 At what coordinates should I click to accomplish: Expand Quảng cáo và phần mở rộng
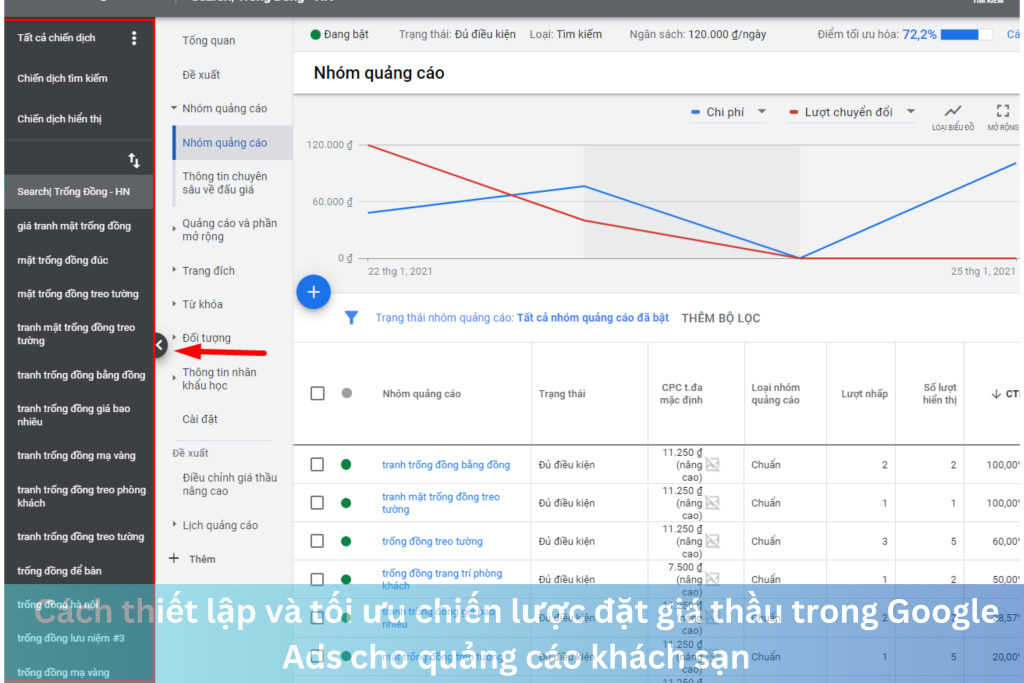[x=174, y=229]
